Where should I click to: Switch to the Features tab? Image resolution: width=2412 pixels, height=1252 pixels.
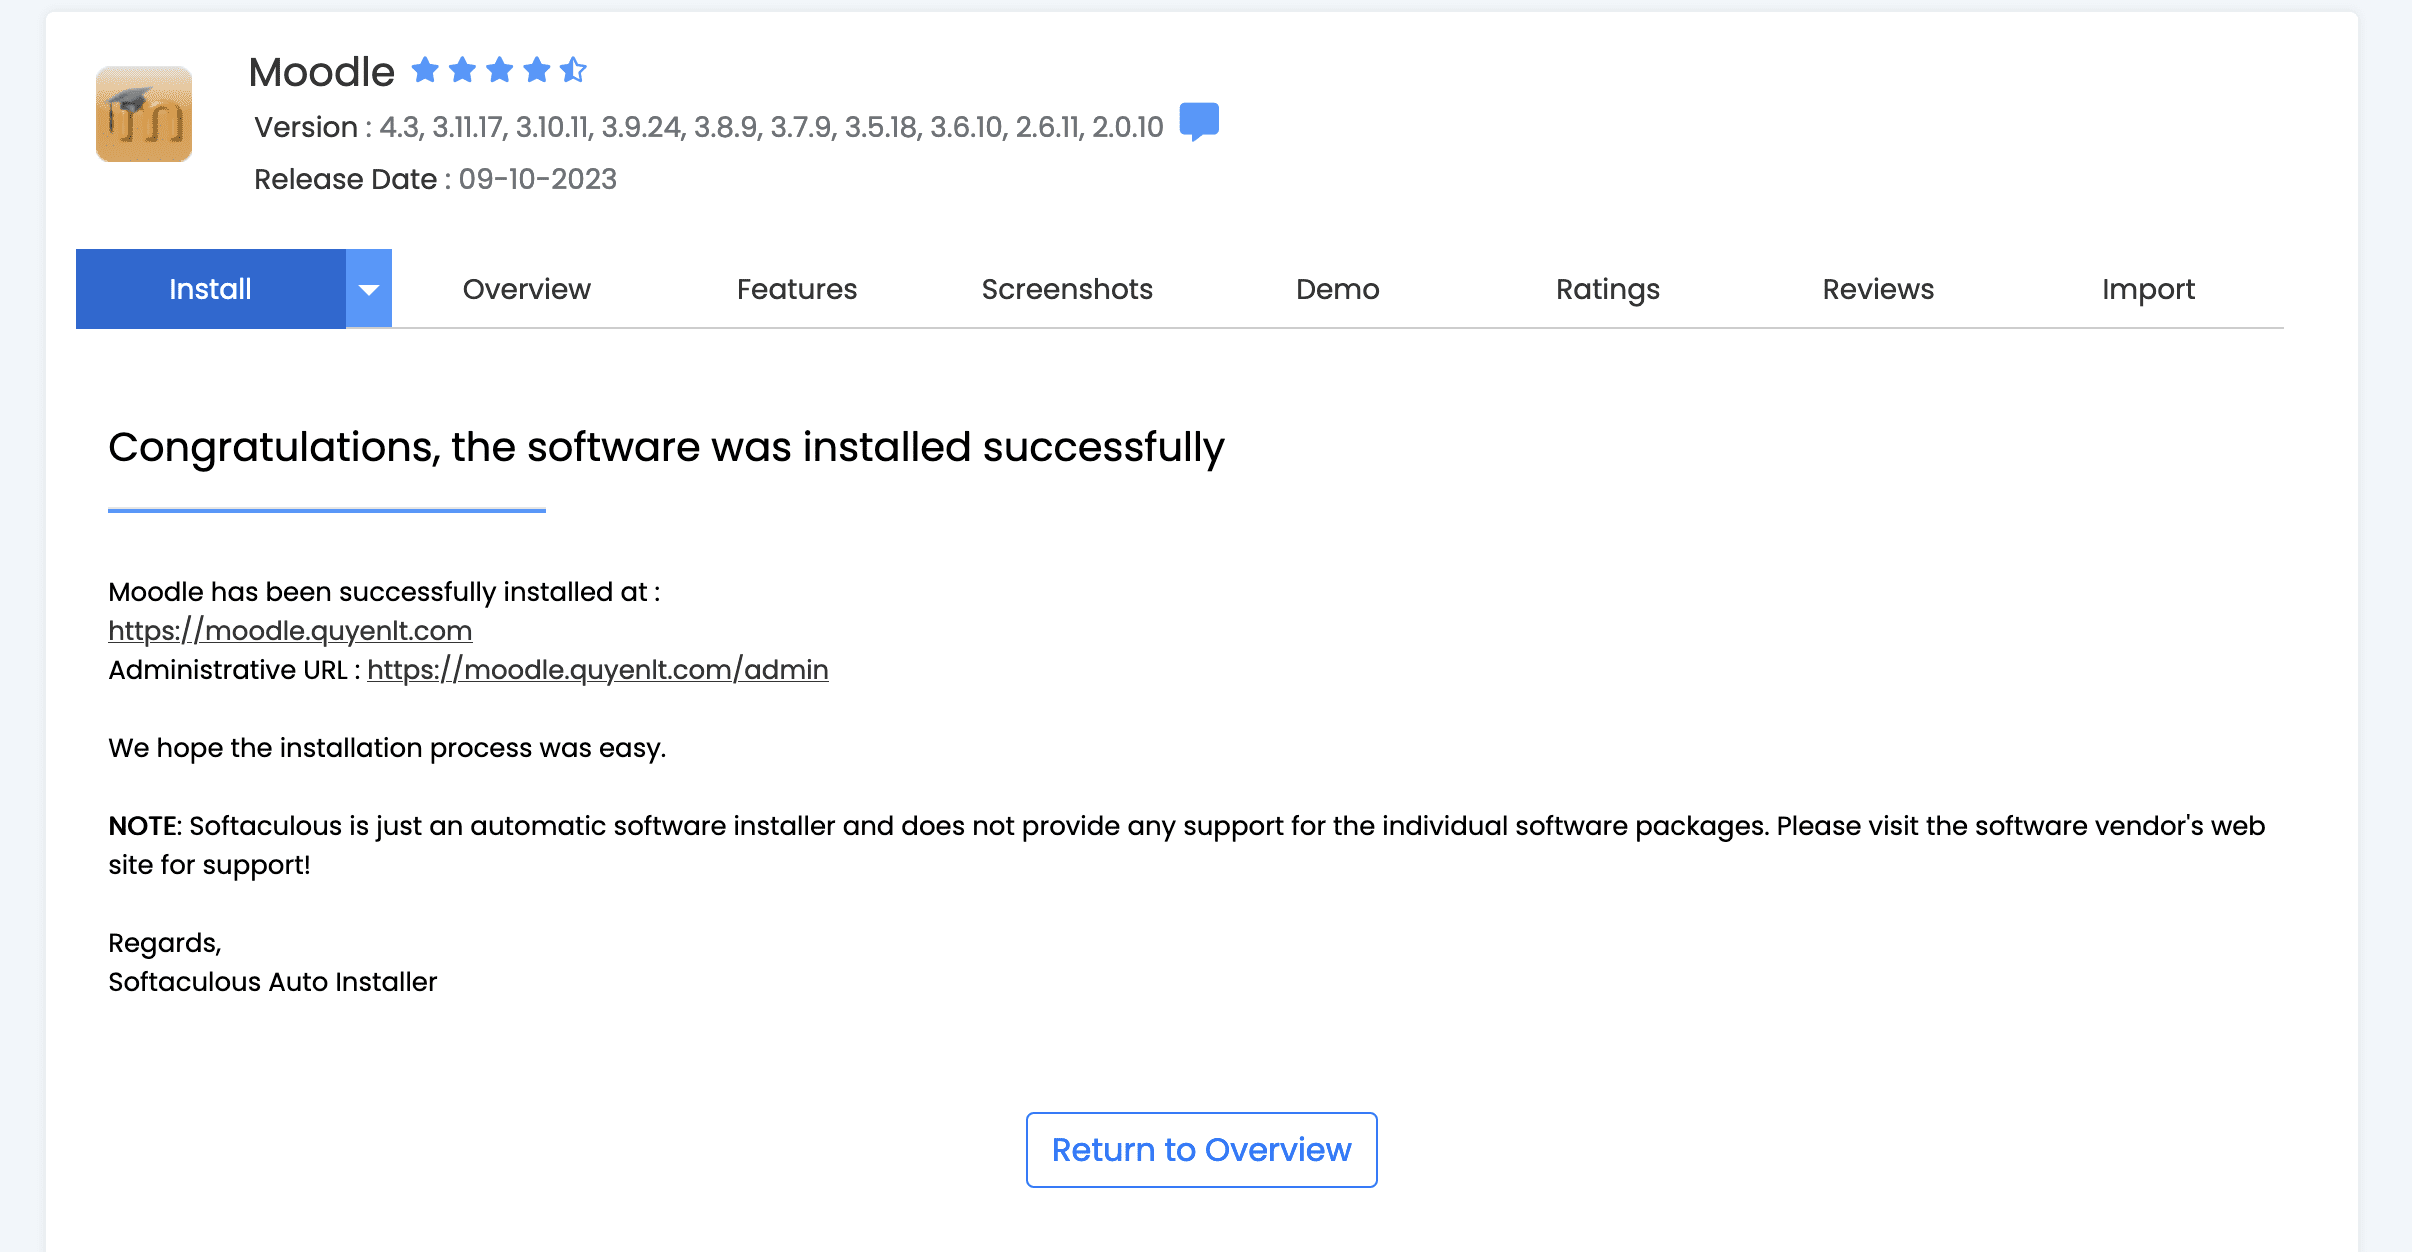(x=797, y=289)
